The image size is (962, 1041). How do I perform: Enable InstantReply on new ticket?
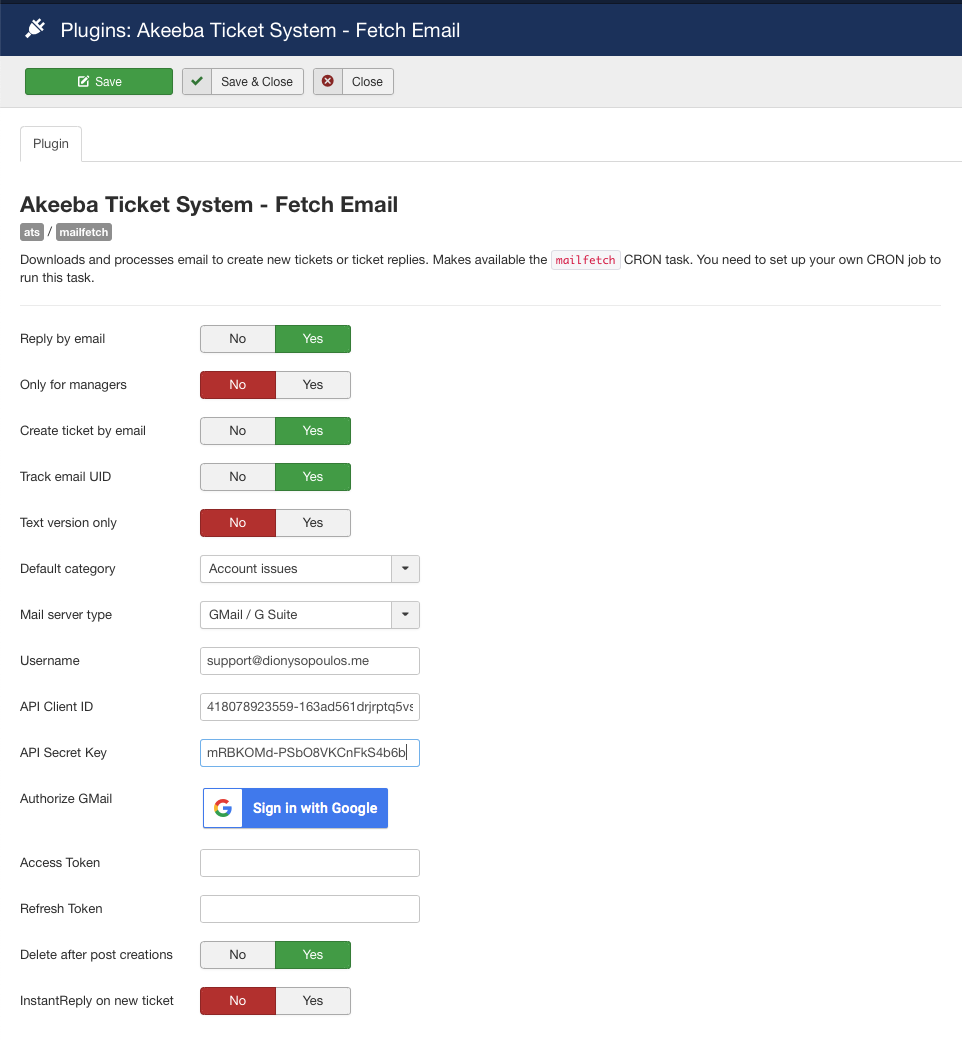tap(313, 1001)
